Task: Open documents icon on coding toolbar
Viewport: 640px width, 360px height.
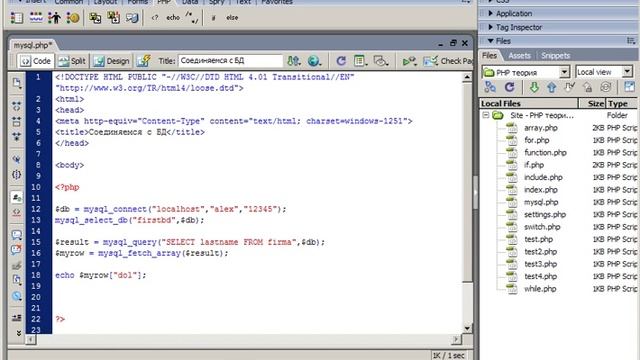Action: point(17,83)
